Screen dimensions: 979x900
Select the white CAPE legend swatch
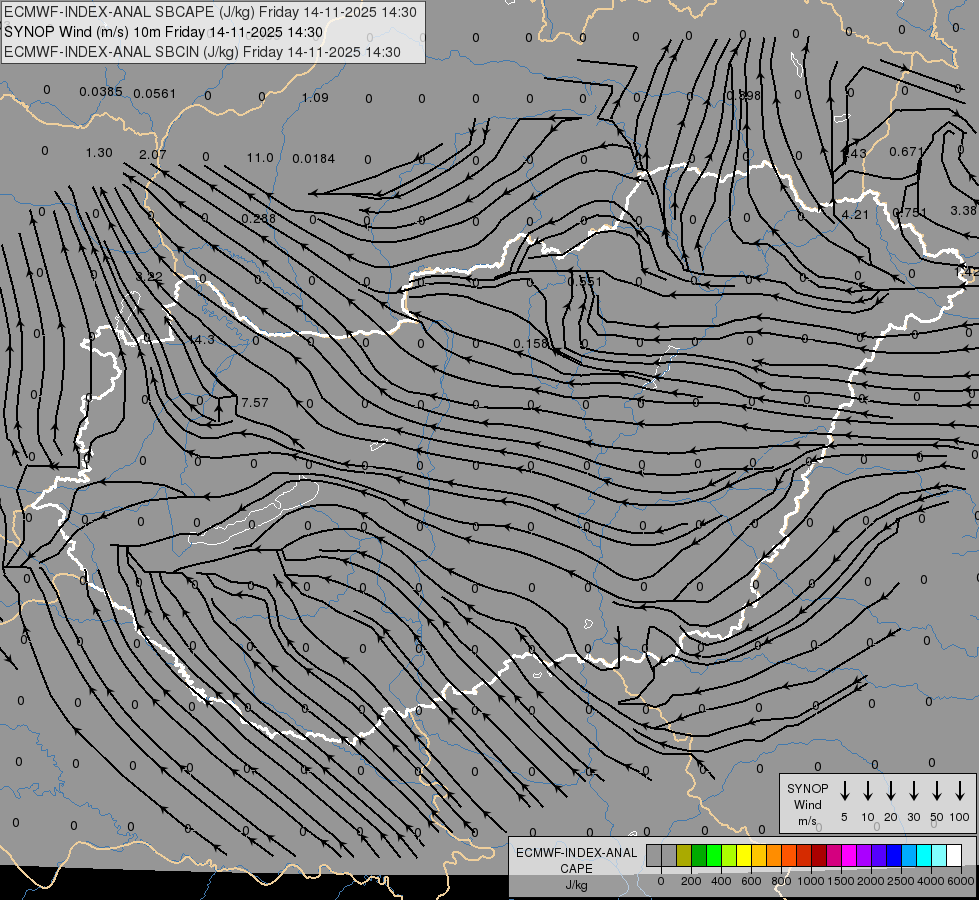953,855
